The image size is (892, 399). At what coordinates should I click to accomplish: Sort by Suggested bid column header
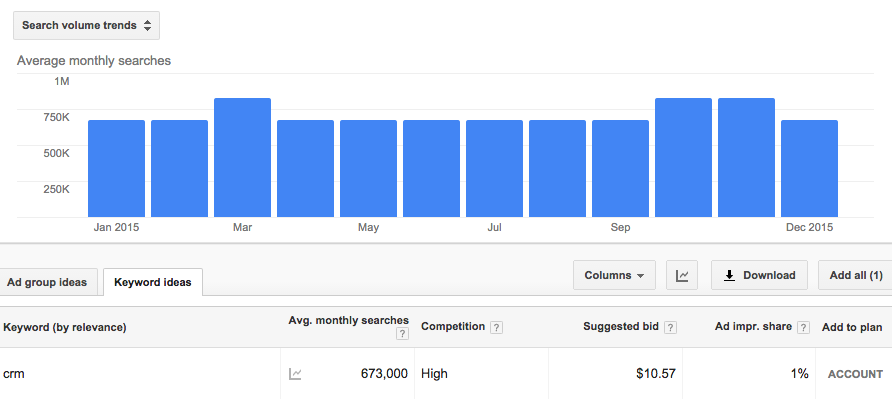pos(621,327)
